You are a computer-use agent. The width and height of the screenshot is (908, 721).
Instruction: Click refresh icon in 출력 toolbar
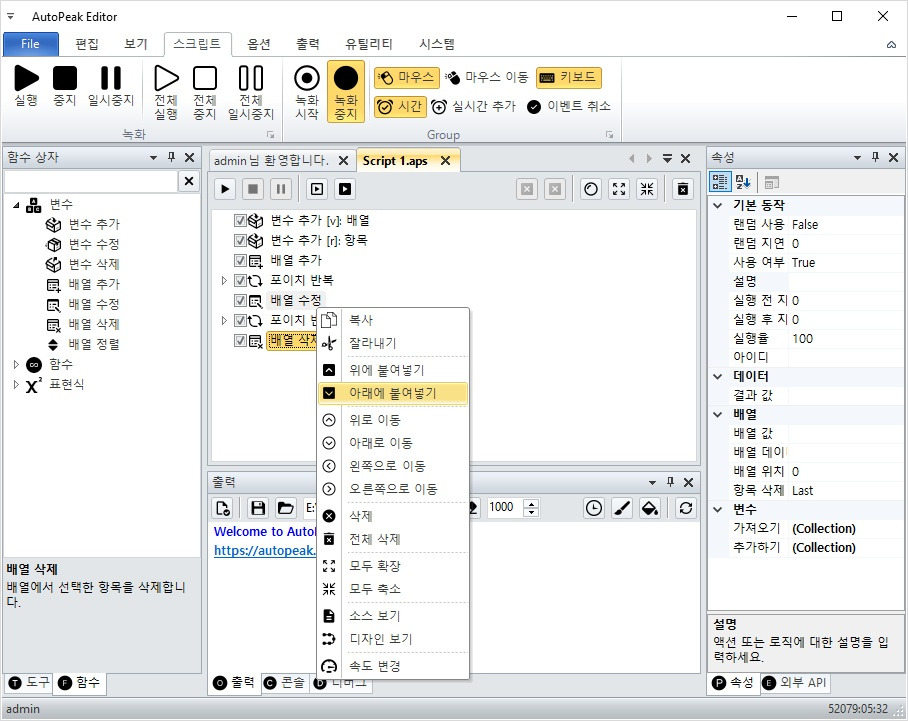point(686,508)
